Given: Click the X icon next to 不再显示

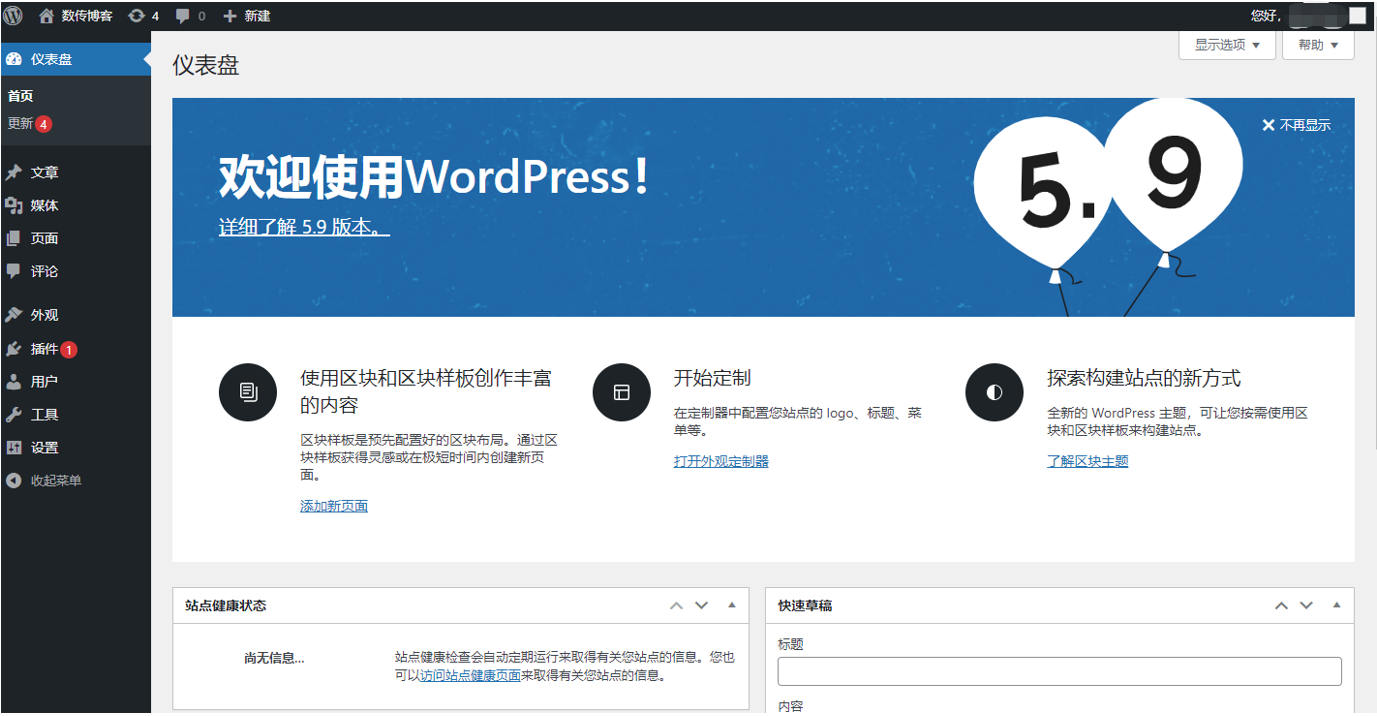Looking at the screenshot, I should pyautogui.click(x=1268, y=125).
